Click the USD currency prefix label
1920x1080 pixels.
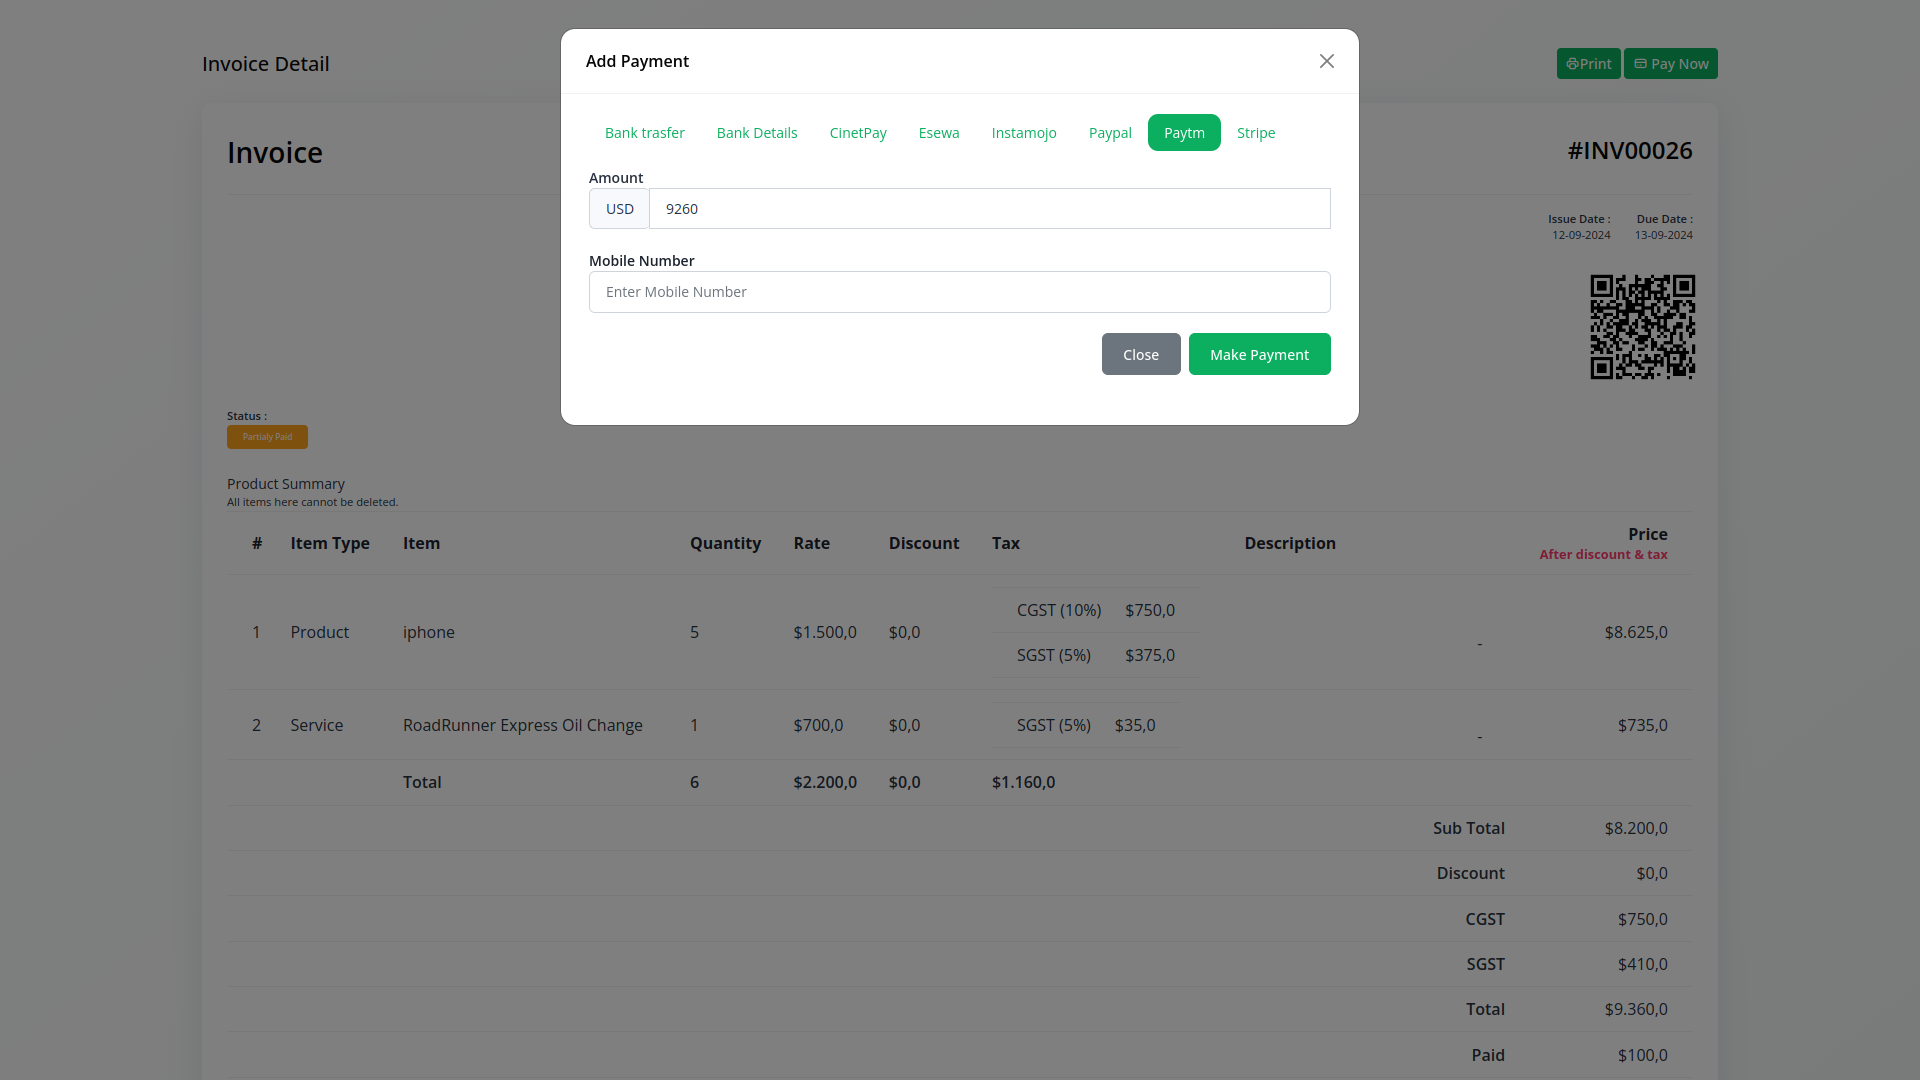[x=619, y=209]
